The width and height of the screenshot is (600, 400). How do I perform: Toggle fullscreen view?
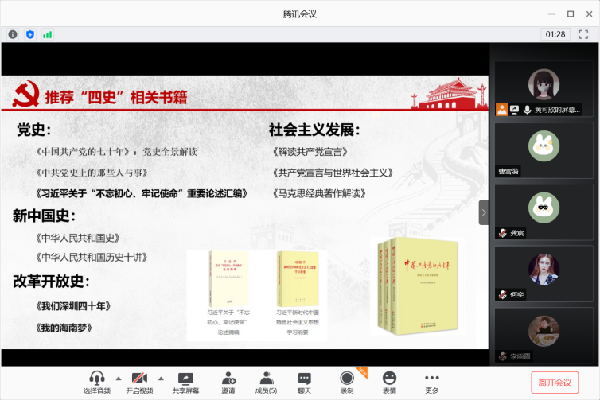point(584,34)
